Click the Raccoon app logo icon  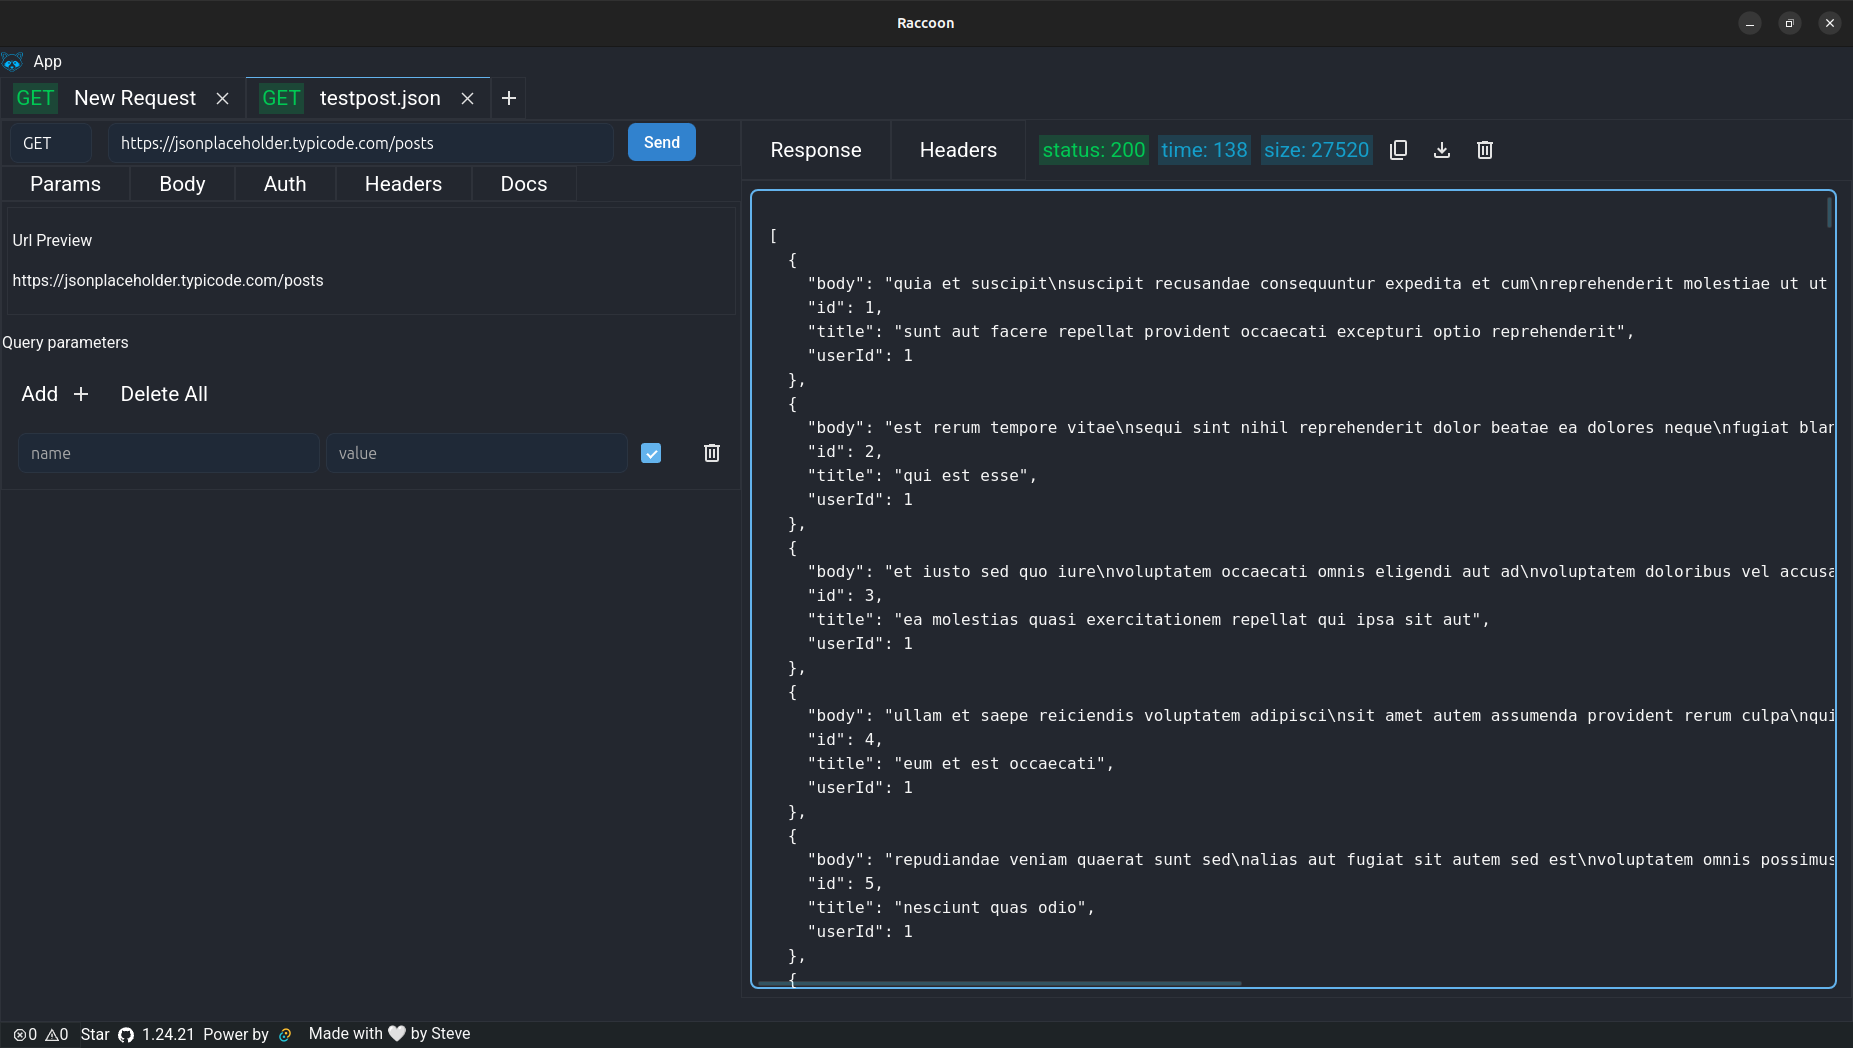[x=12, y=62]
